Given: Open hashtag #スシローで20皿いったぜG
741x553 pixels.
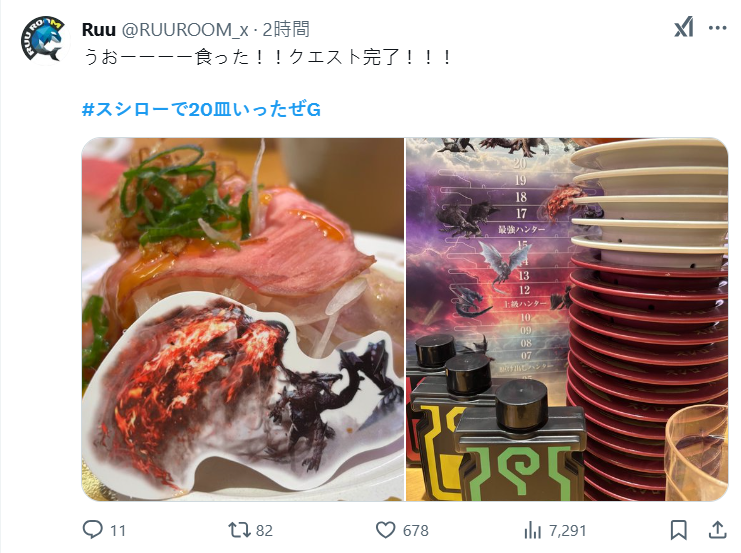Looking at the screenshot, I should 201,110.
